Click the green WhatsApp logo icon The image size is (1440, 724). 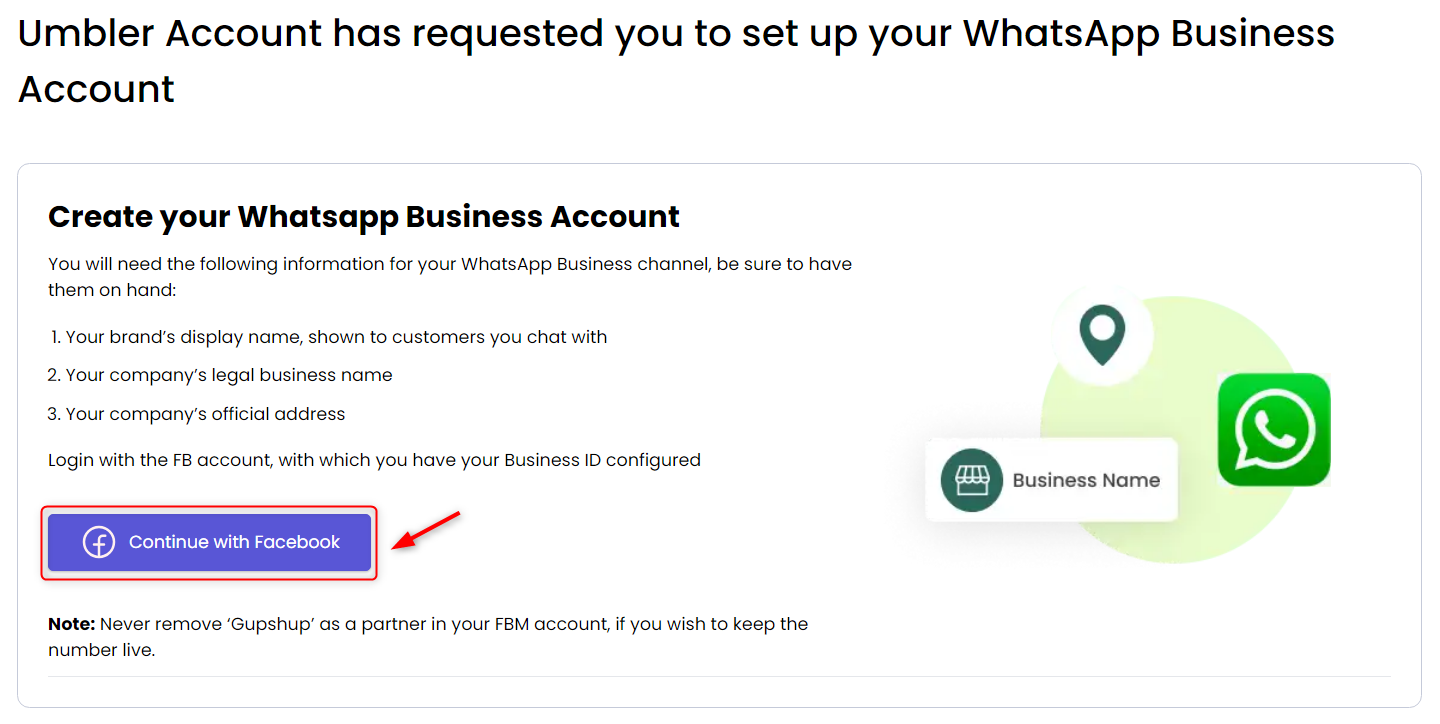click(x=1273, y=430)
